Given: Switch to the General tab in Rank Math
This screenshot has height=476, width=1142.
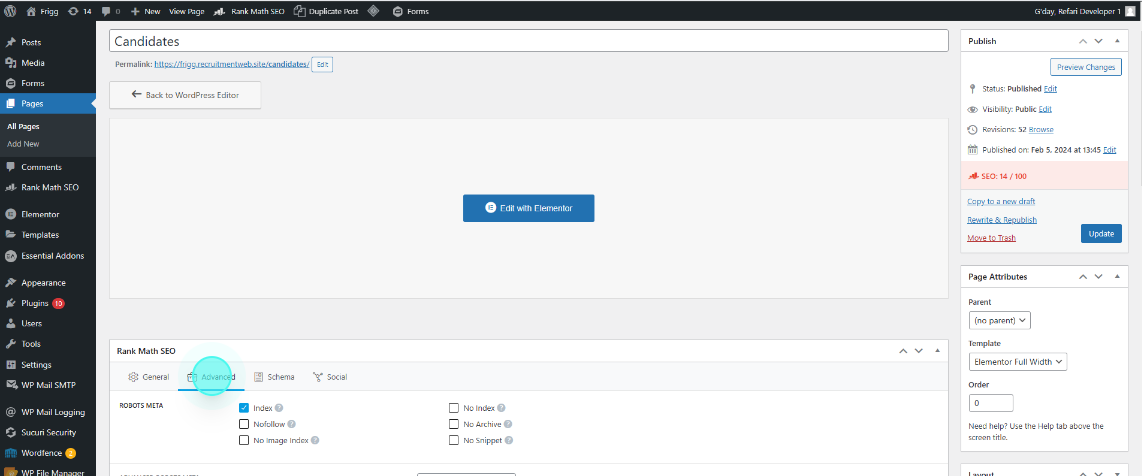Looking at the screenshot, I should pyautogui.click(x=149, y=377).
